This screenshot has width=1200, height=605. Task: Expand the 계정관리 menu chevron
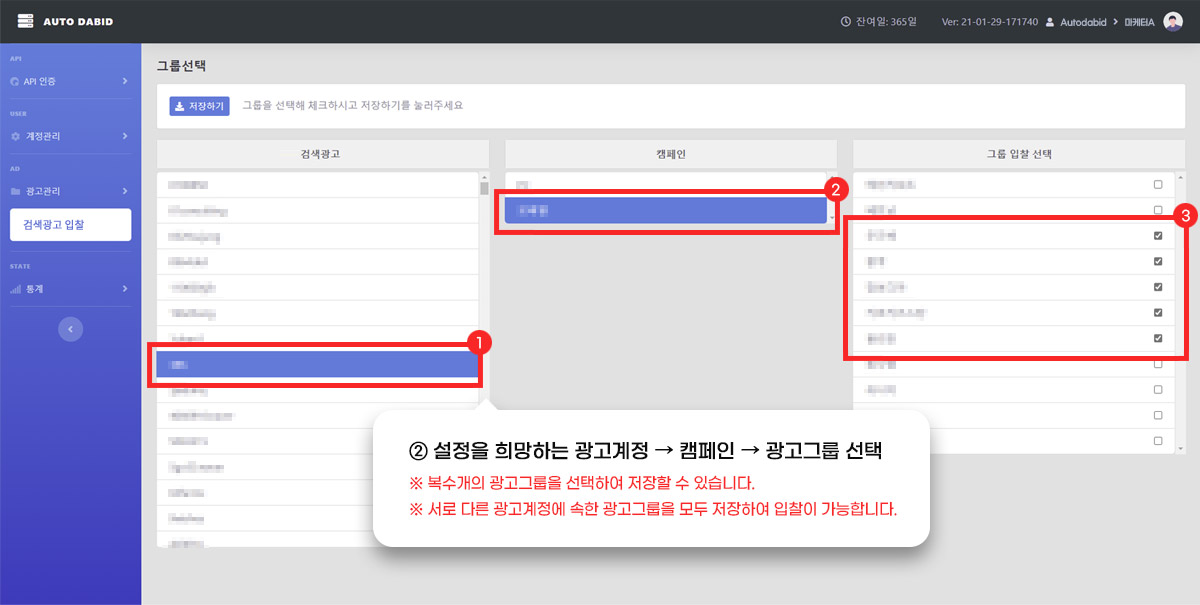point(124,136)
